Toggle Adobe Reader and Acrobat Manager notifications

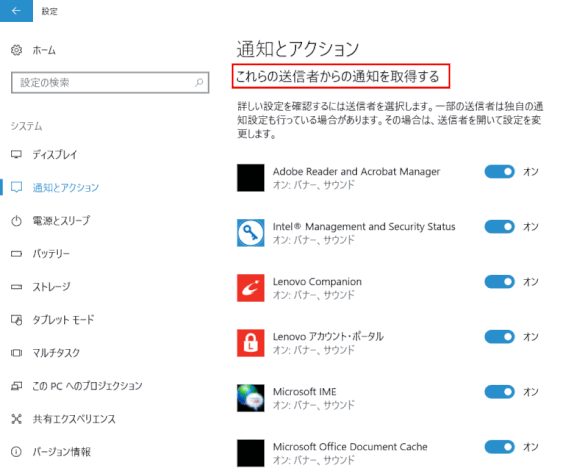(500, 172)
